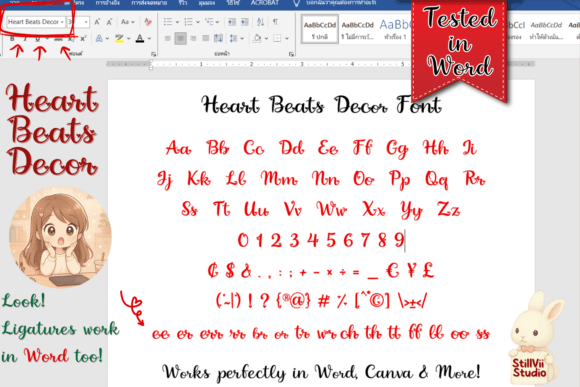The image size is (580, 387).
Task: Toggle Superscript formatting
Action: tap(83, 38)
